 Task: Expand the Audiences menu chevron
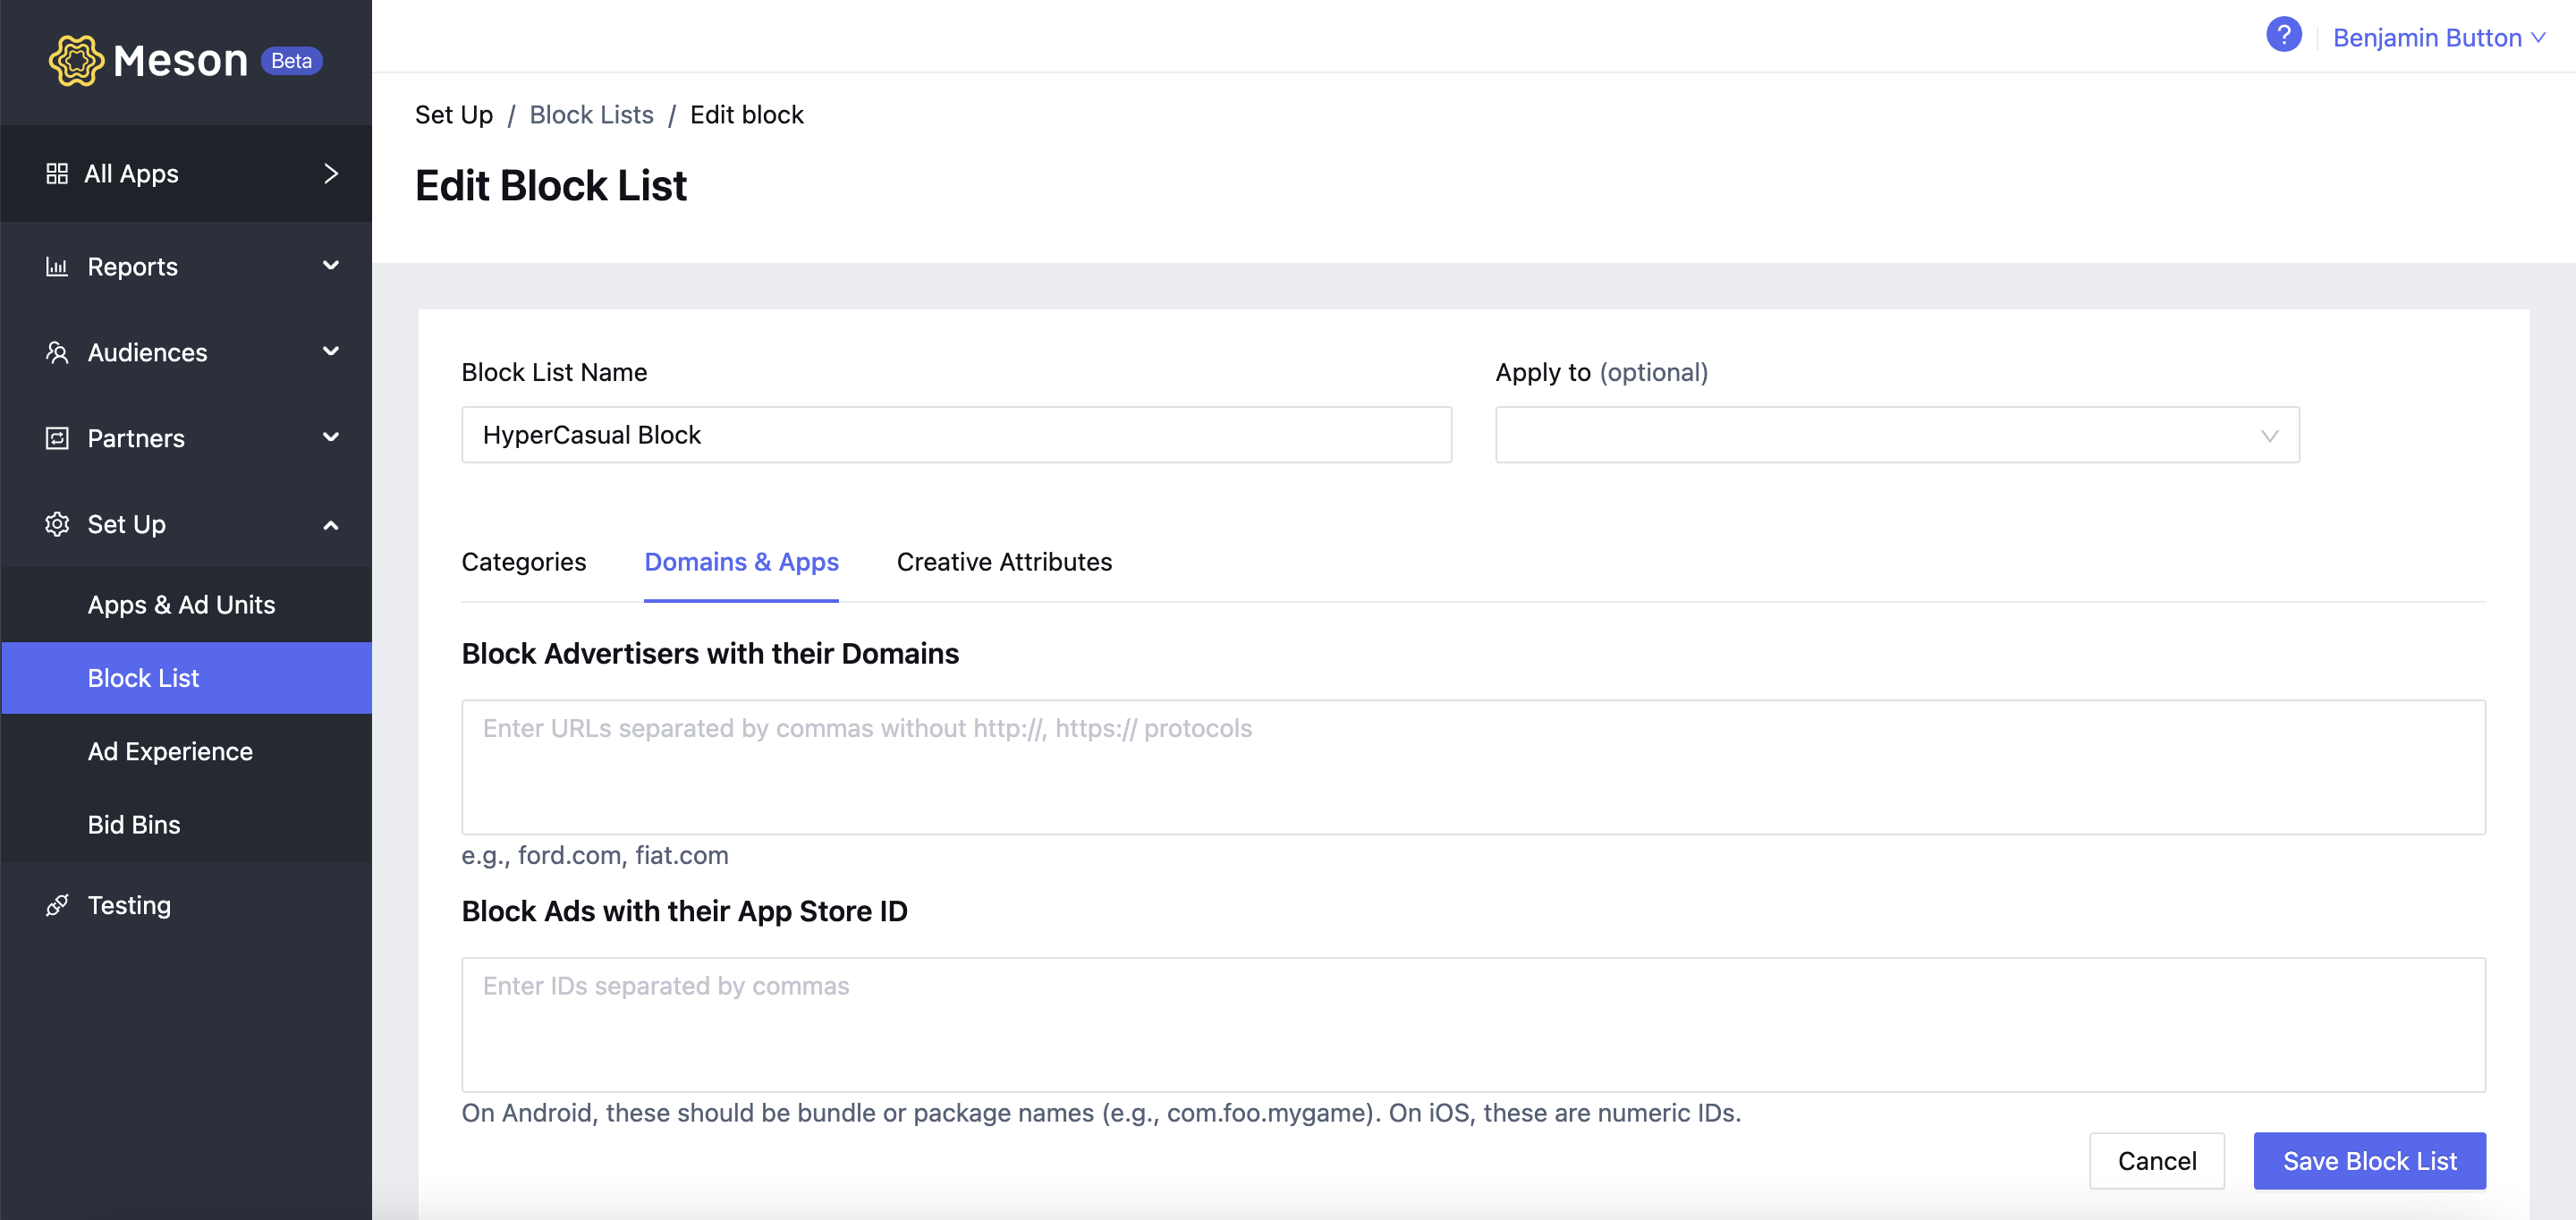coord(331,352)
